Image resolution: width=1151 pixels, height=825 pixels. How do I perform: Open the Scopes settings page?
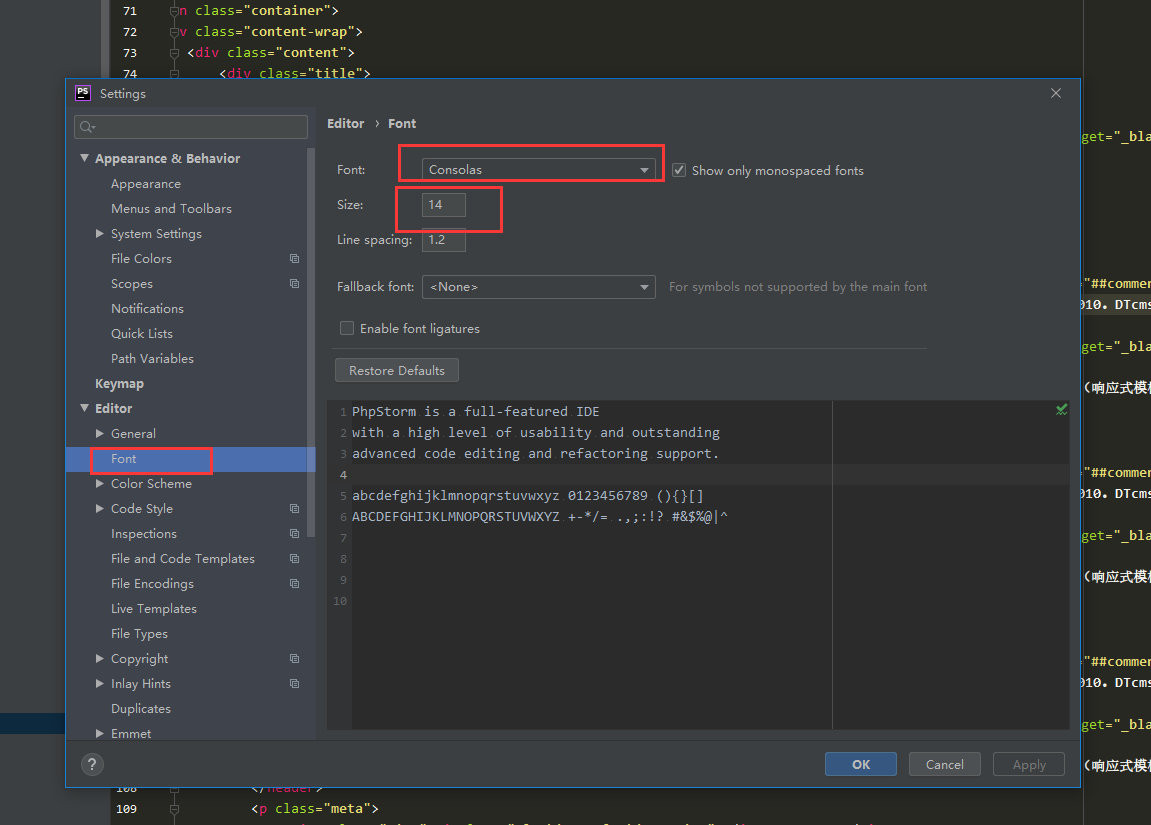(131, 283)
